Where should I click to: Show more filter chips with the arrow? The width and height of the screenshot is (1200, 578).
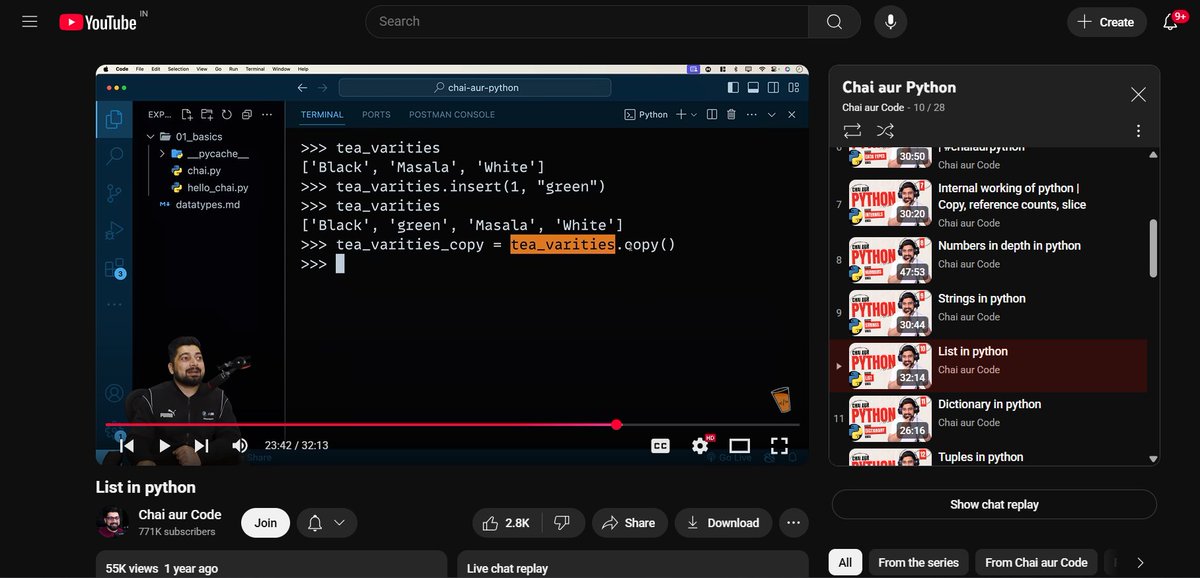(x=1140, y=563)
